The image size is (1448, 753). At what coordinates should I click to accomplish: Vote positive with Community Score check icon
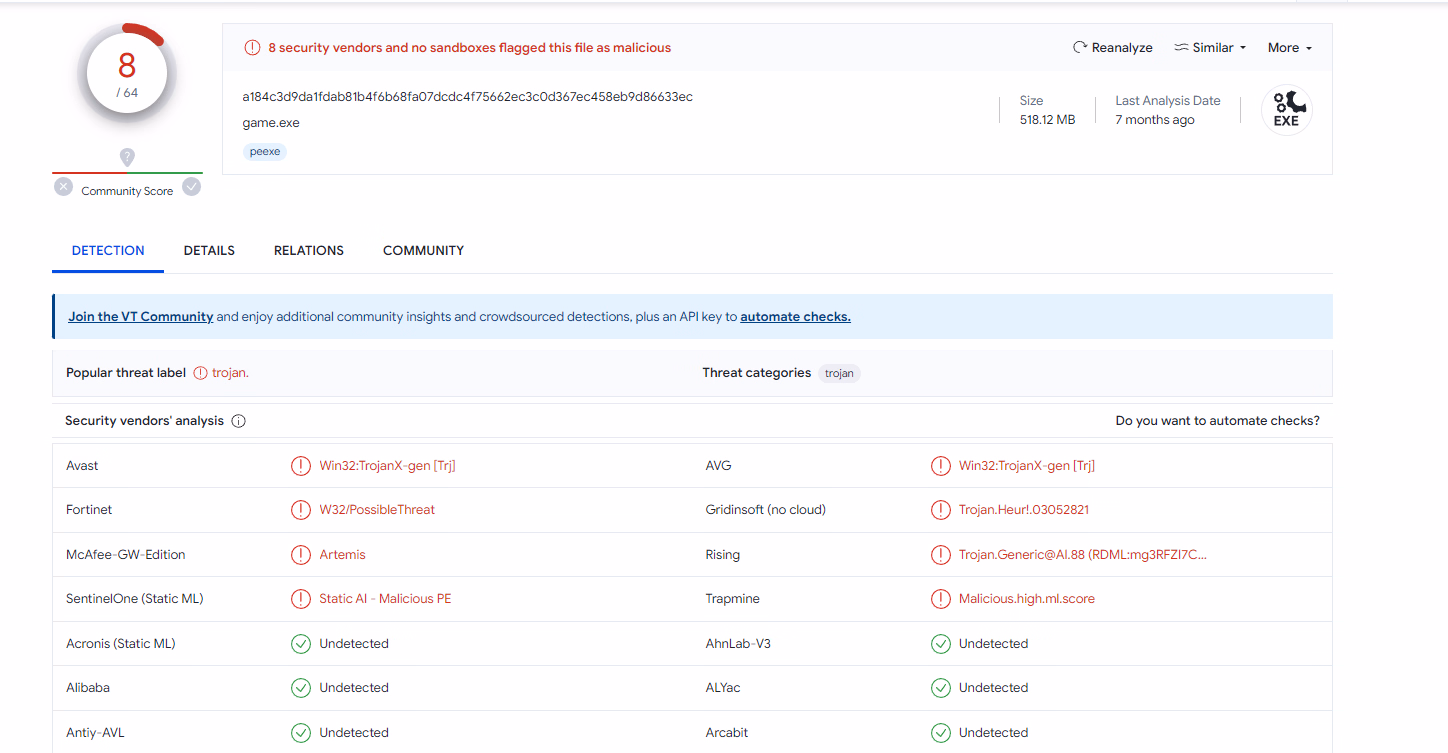[x=191, y=186]
